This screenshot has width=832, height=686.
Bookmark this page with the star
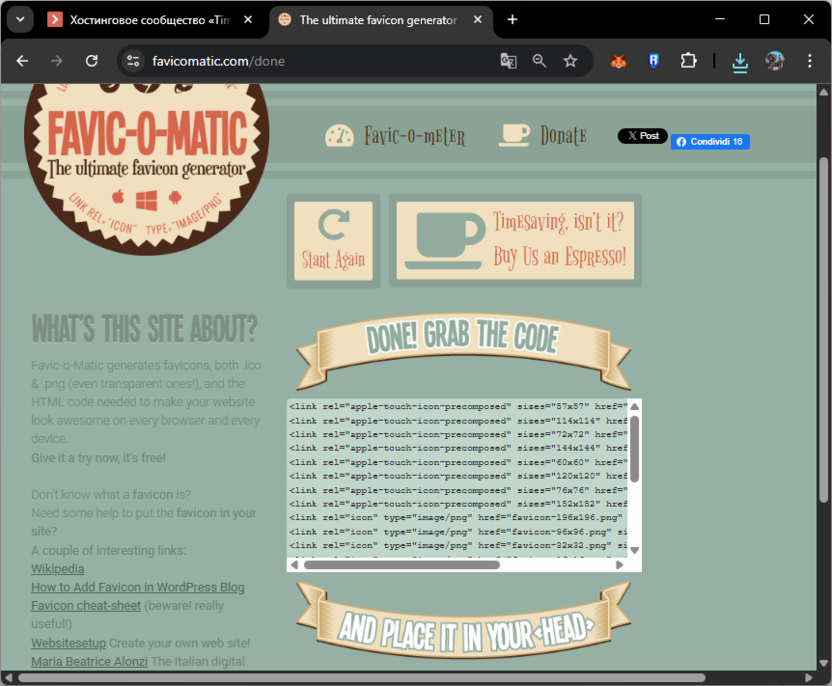(x=570, y=61)
